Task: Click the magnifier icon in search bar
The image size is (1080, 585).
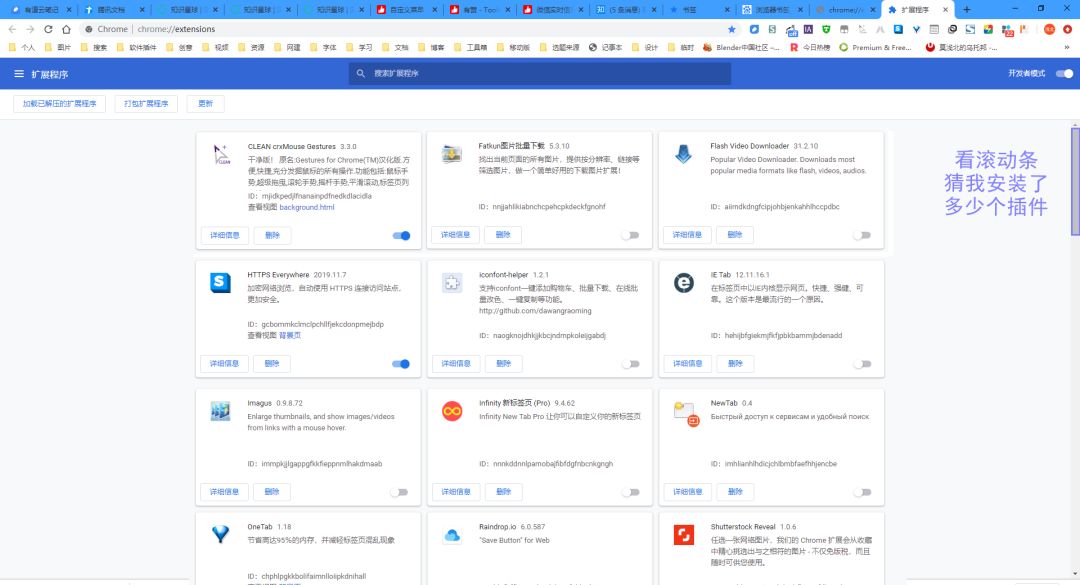Action: click(x=360, y=73)
